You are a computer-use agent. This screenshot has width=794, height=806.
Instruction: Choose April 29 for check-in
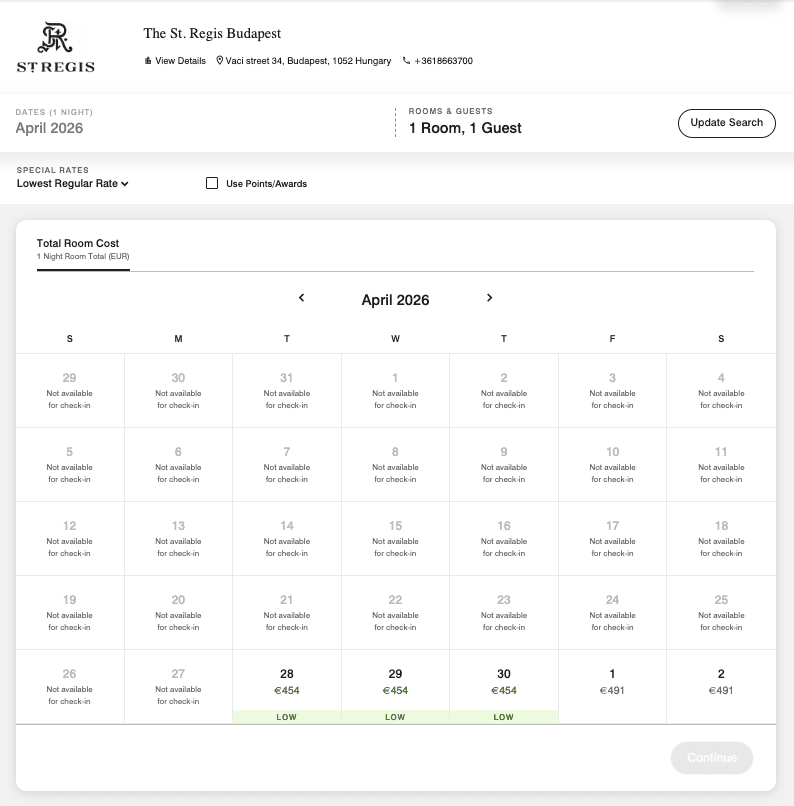pos(395,686)
